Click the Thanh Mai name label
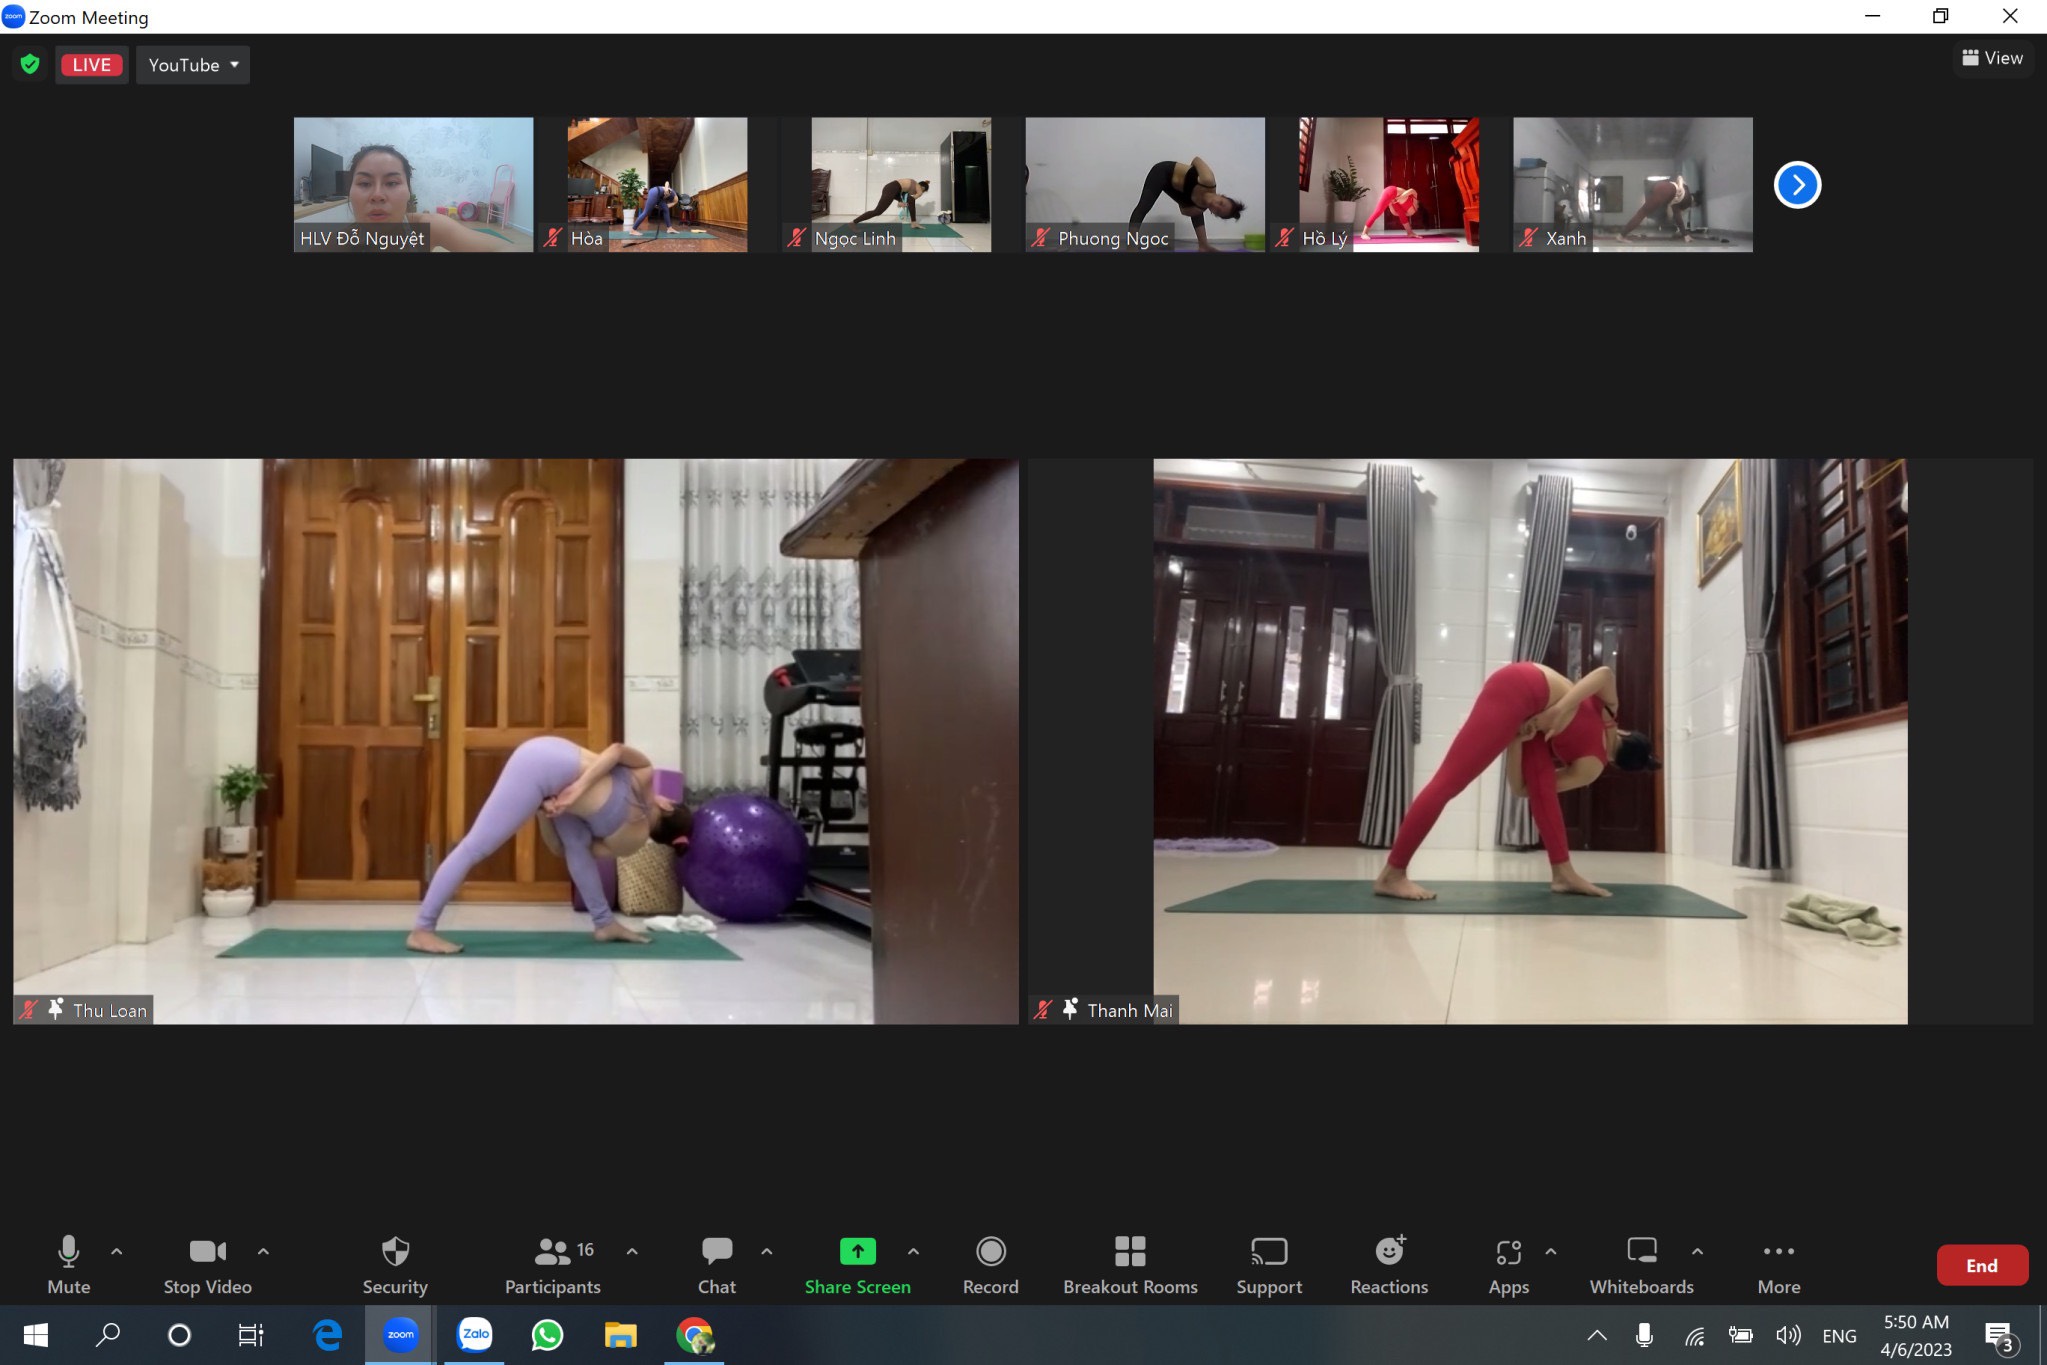The height and width of the screenshot is (1365, 2047). [x=1130, y=1010]
